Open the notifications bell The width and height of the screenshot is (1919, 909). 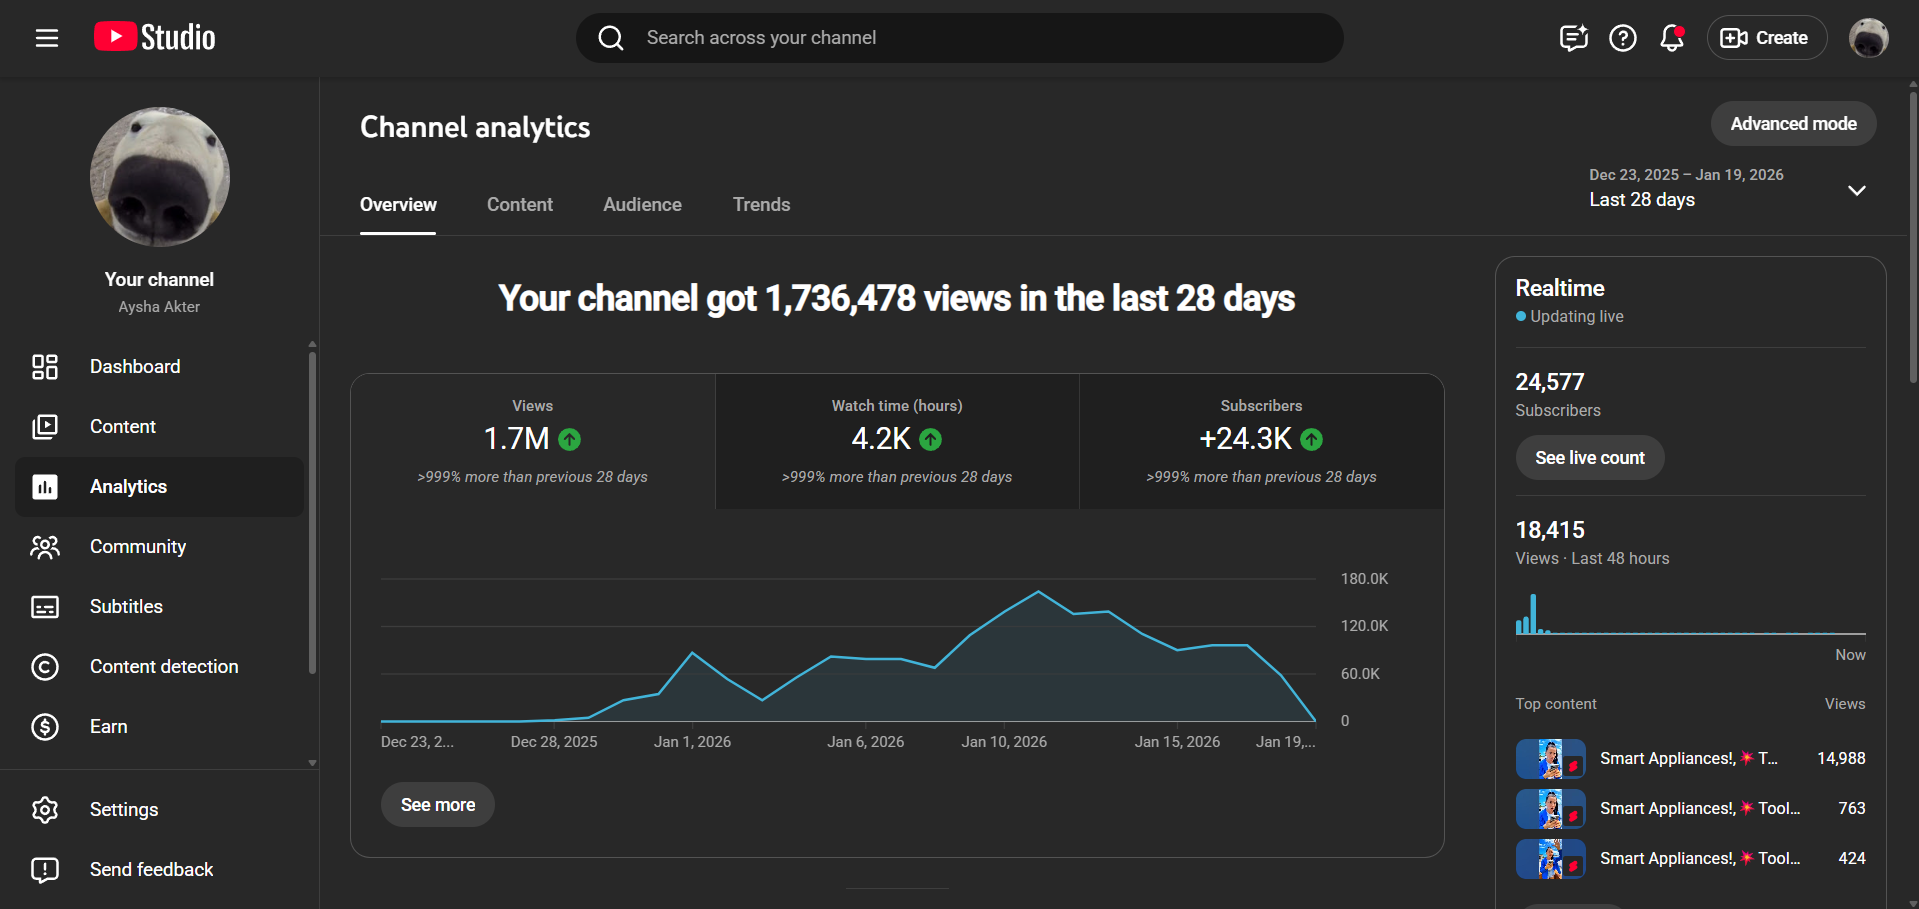point(1671,38)
